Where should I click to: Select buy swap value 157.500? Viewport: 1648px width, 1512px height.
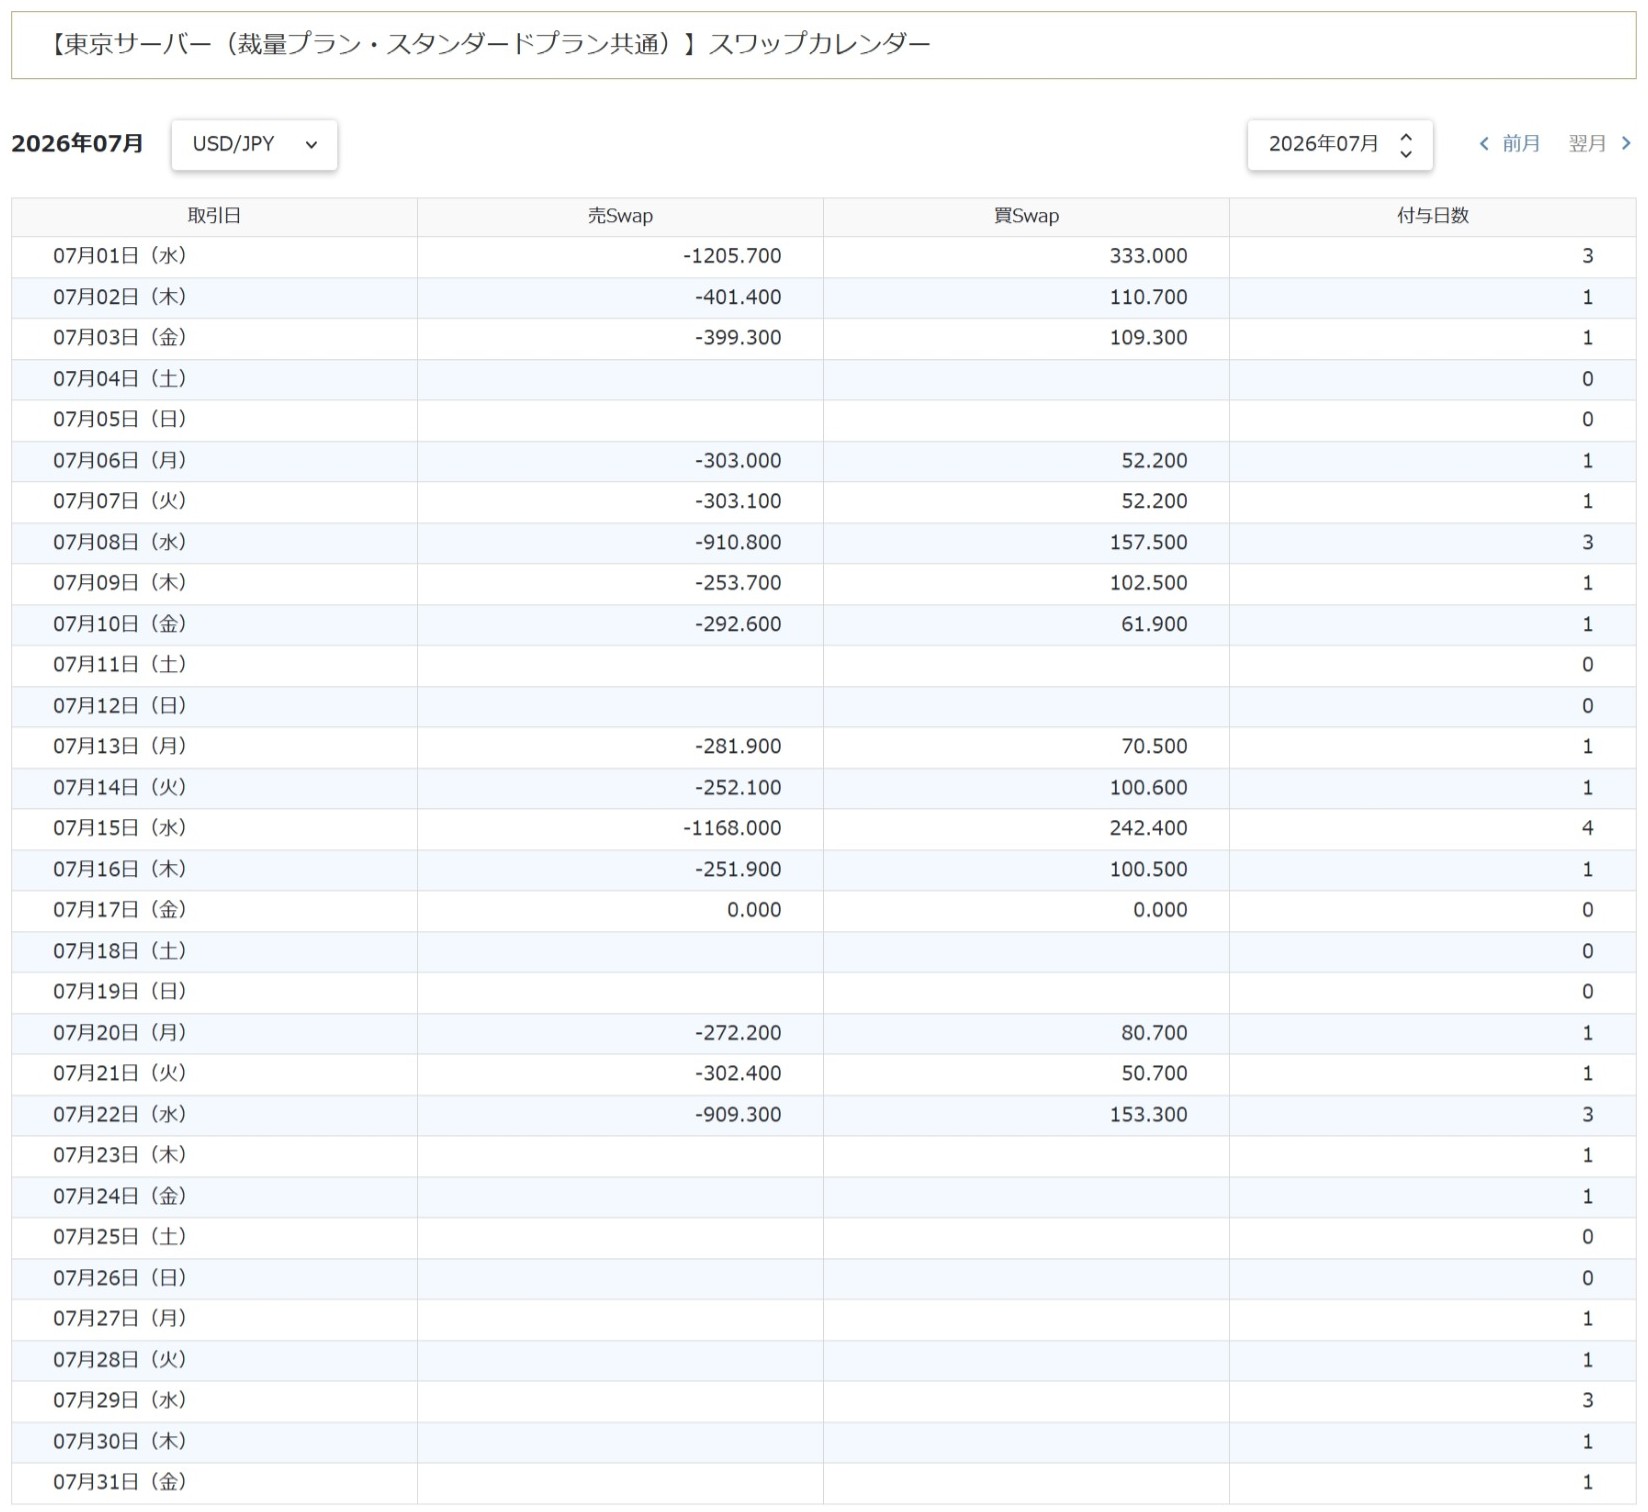[1148, 542]
